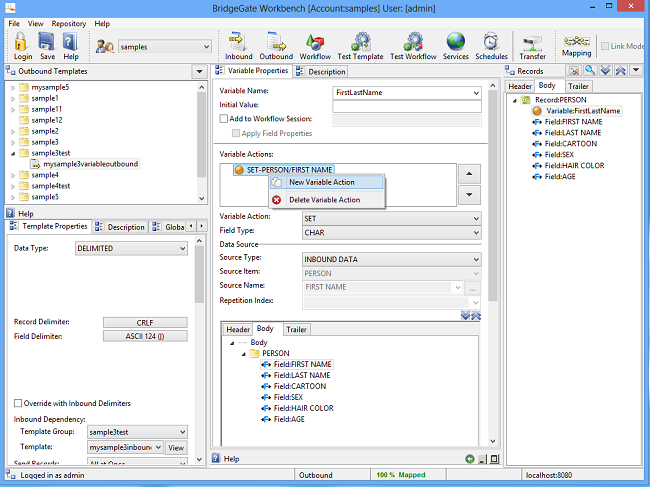Click the maximize icon of the bottom Help pane
This screenshot has width=650, height=487.
(495, 459)
